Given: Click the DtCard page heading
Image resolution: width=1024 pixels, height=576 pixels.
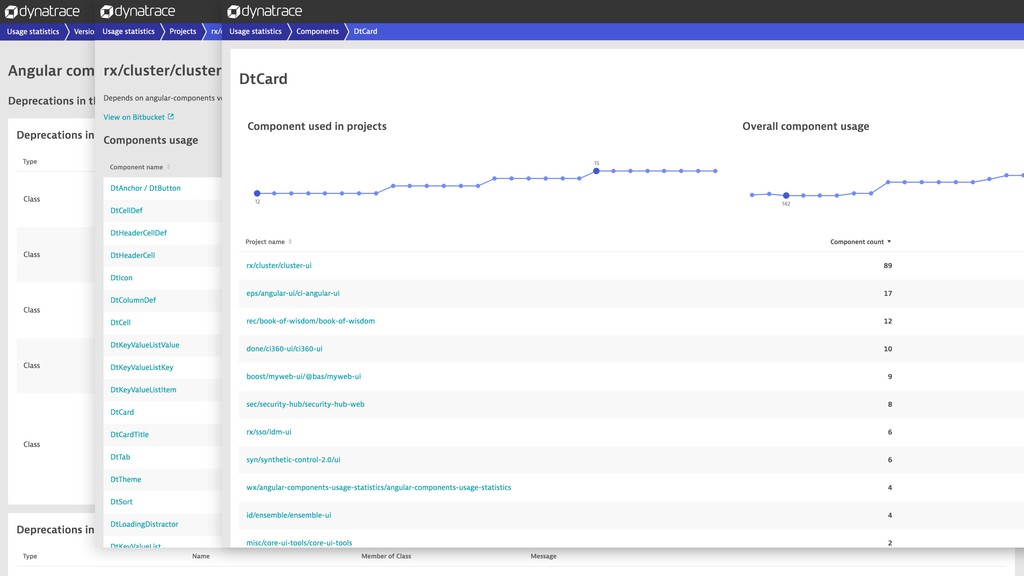Looking at the screenshot, I should coord(263,79).
